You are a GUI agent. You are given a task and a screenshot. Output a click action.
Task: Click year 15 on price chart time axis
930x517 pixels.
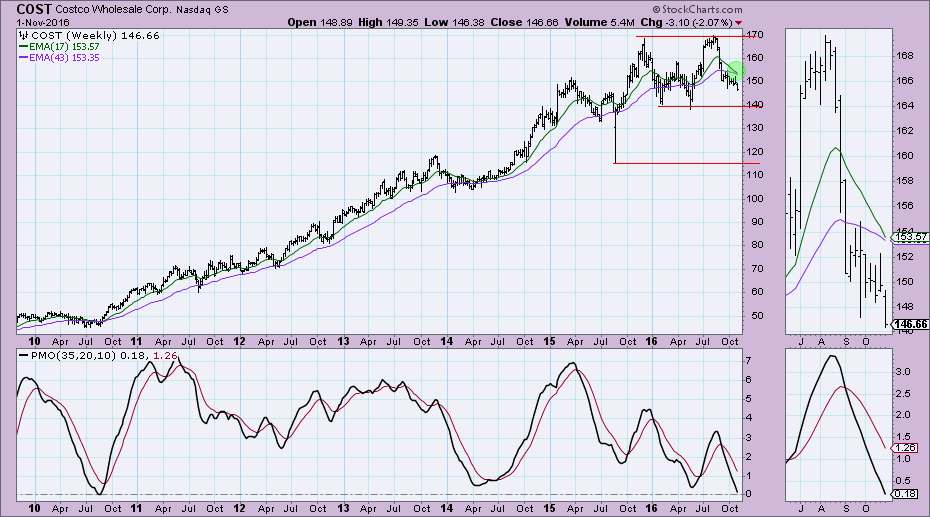549,342
